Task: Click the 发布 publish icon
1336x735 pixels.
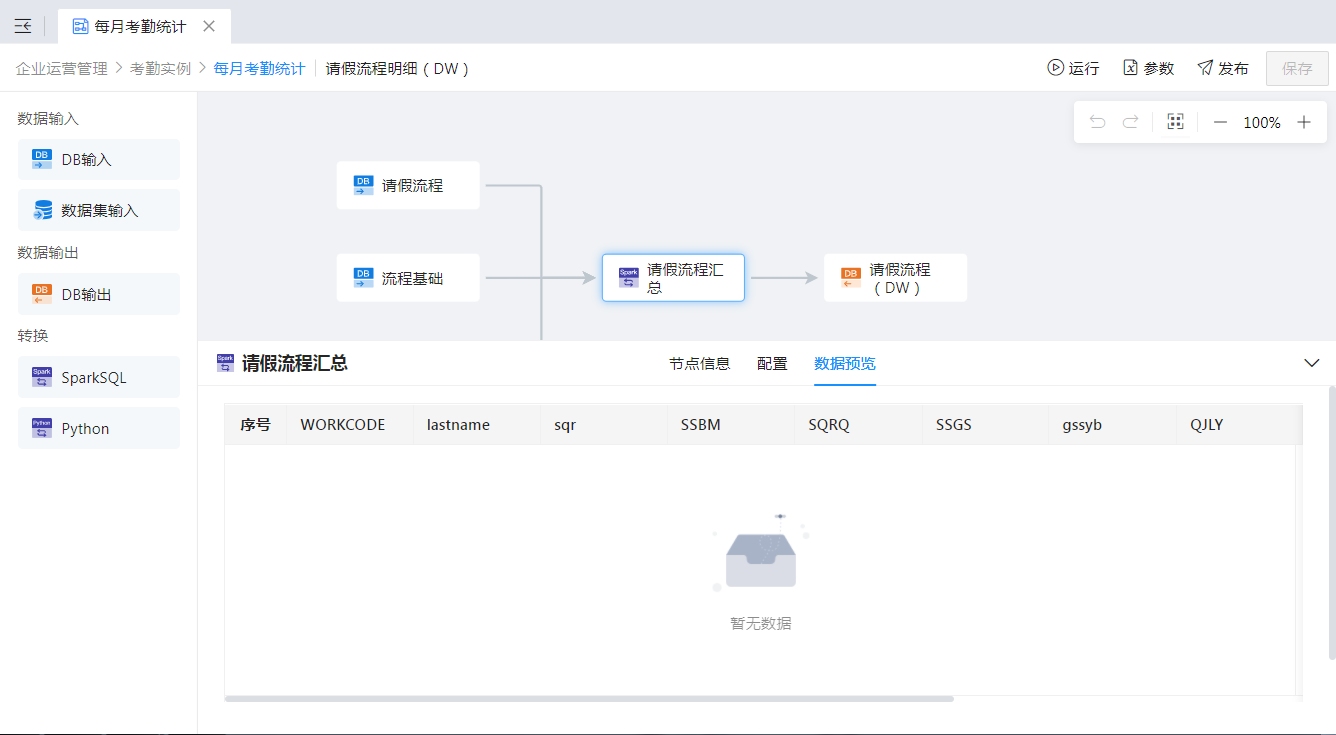Action: pyautogui.click(x=1205, y=68)
